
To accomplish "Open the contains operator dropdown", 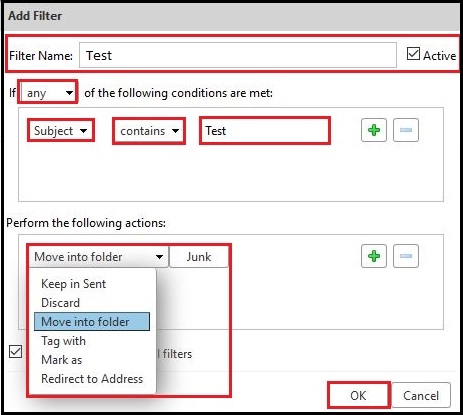I will click(149, 131).
